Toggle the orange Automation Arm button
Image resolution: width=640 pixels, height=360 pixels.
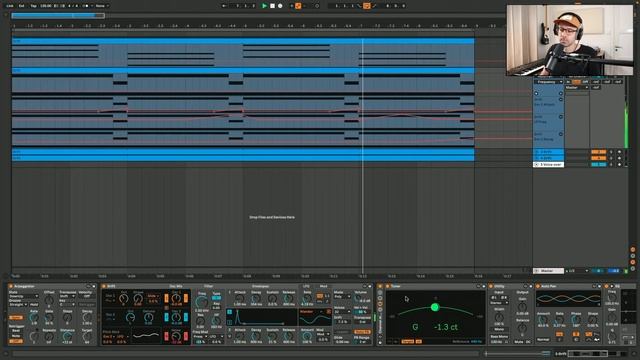coord(298,6)
